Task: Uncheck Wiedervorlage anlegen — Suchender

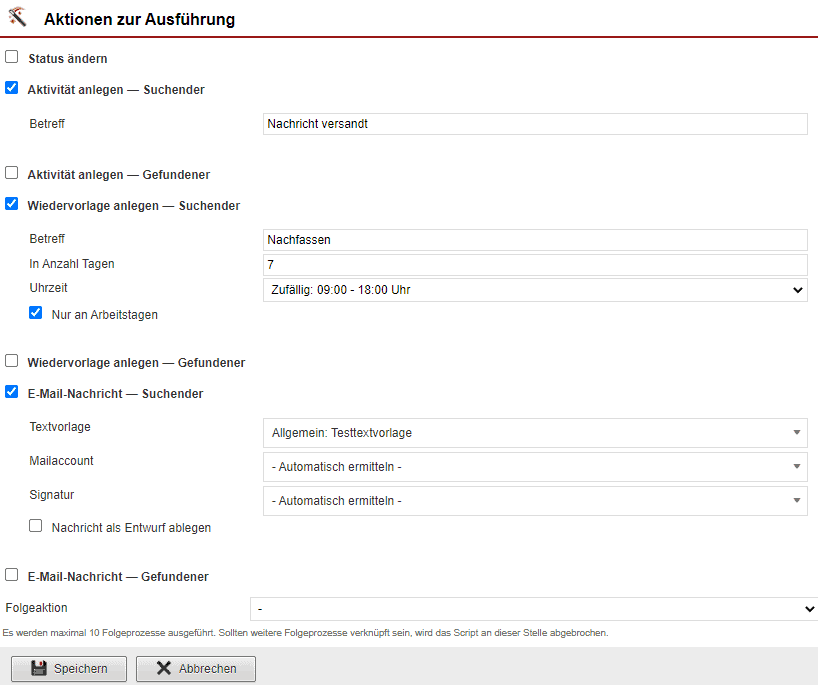Action: tap(12, 204)
